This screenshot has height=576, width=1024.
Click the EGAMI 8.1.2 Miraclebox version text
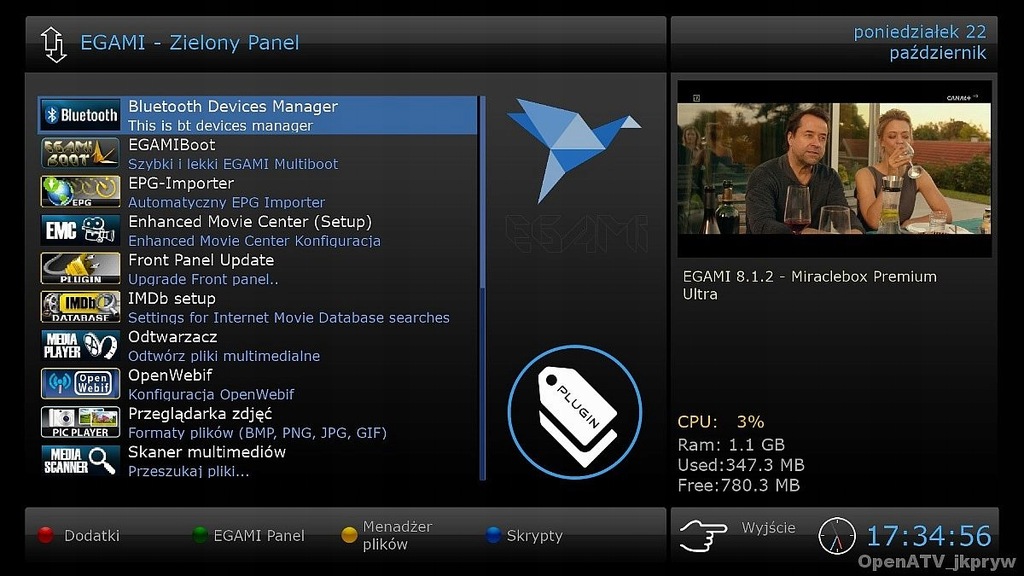(810, 285)
